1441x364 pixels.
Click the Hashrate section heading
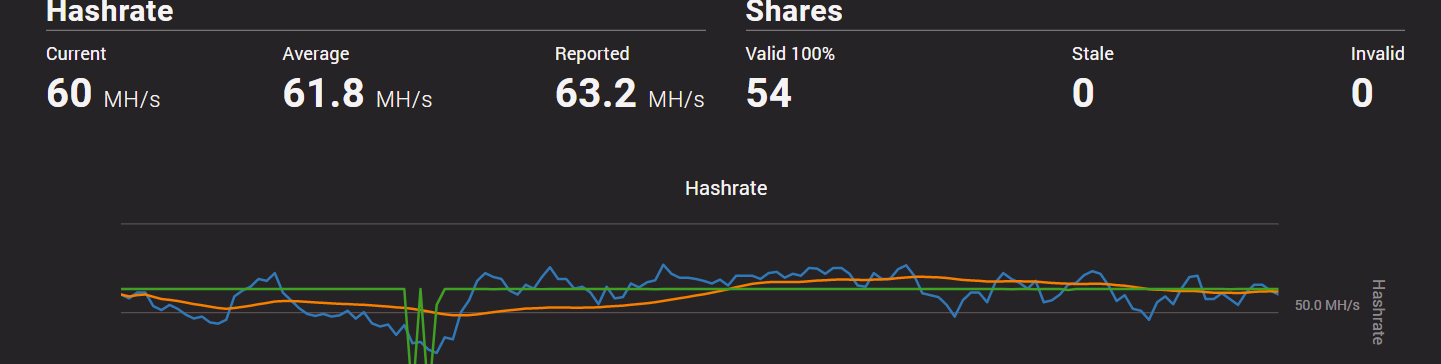tap(110, 11)
